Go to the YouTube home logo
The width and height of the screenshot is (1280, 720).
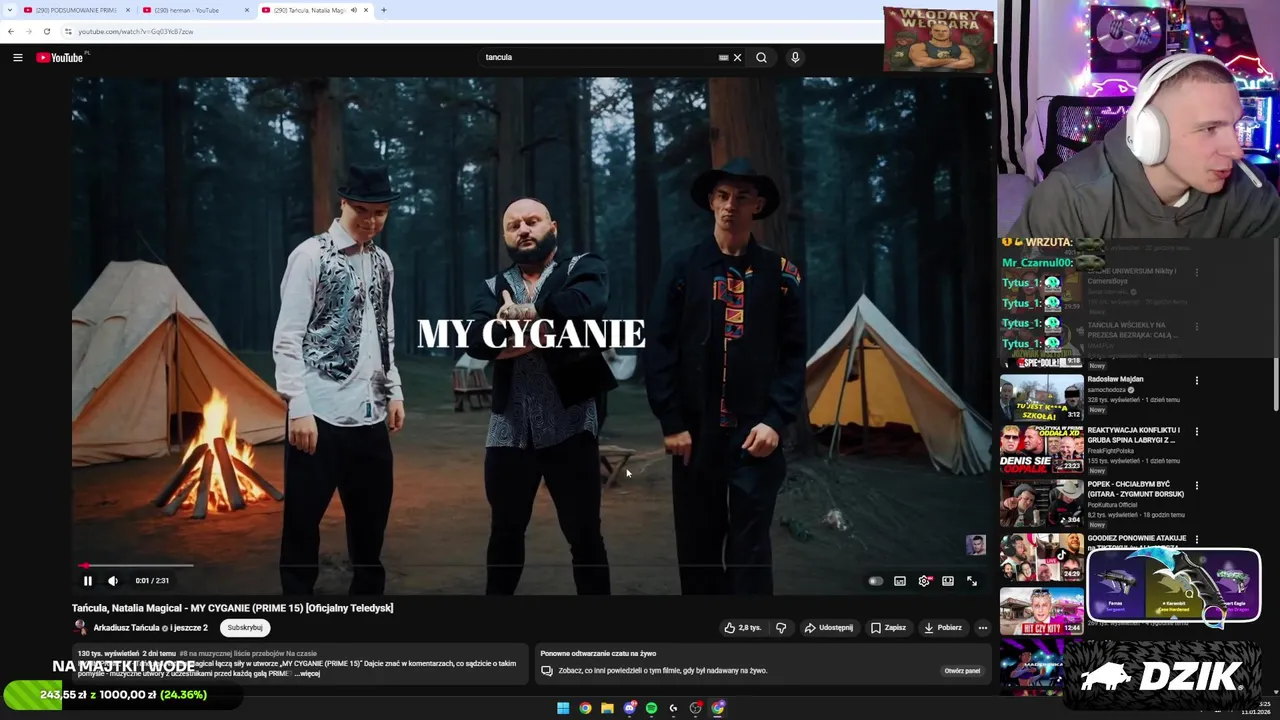coord(60,57)
